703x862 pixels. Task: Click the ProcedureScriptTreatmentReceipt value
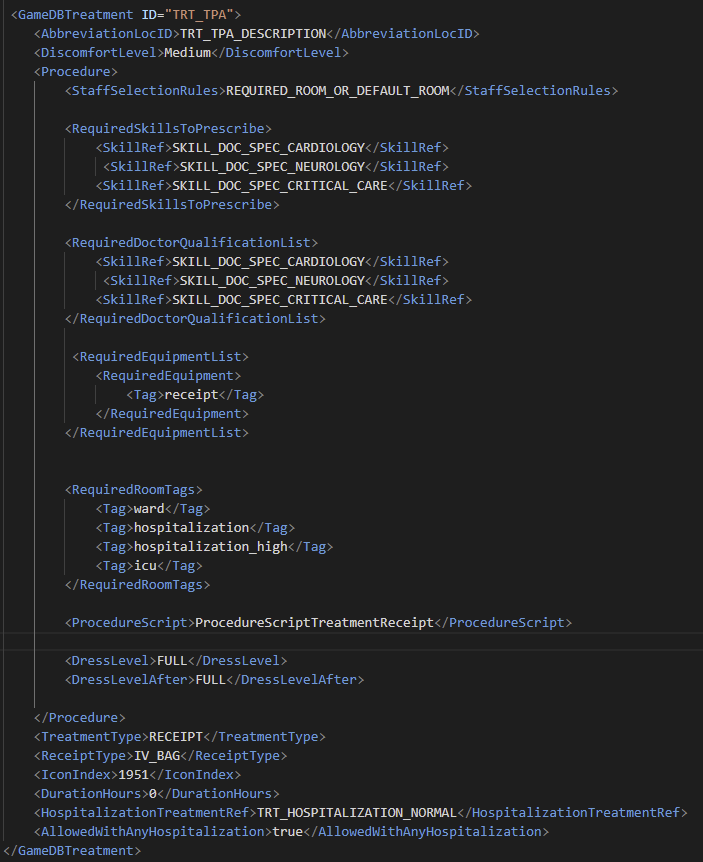[x=314, y=622]
